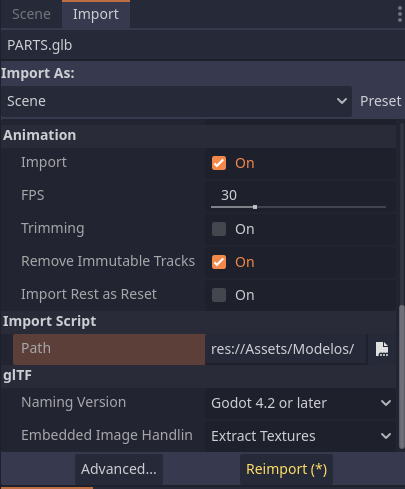Open the Import As Scene dropdown
This screenshot has height=489, width=405.
pyautogui.click(x=176, y=101)
